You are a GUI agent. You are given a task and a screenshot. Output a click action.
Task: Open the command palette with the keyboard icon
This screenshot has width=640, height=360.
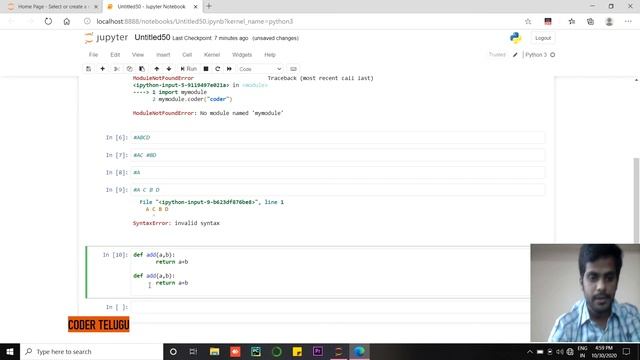click(293, 69)
